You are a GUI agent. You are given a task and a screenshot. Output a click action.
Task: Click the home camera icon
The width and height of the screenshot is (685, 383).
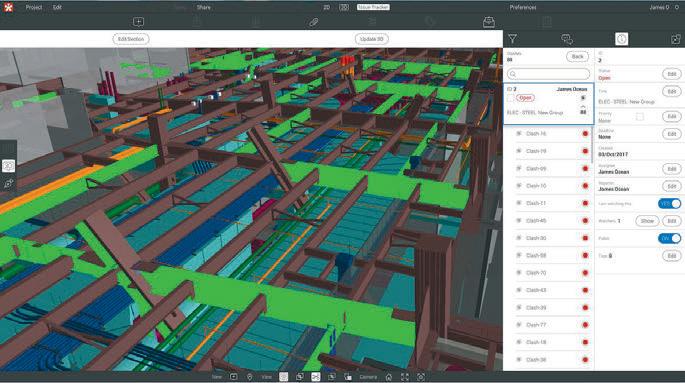[x=388, y=377]
